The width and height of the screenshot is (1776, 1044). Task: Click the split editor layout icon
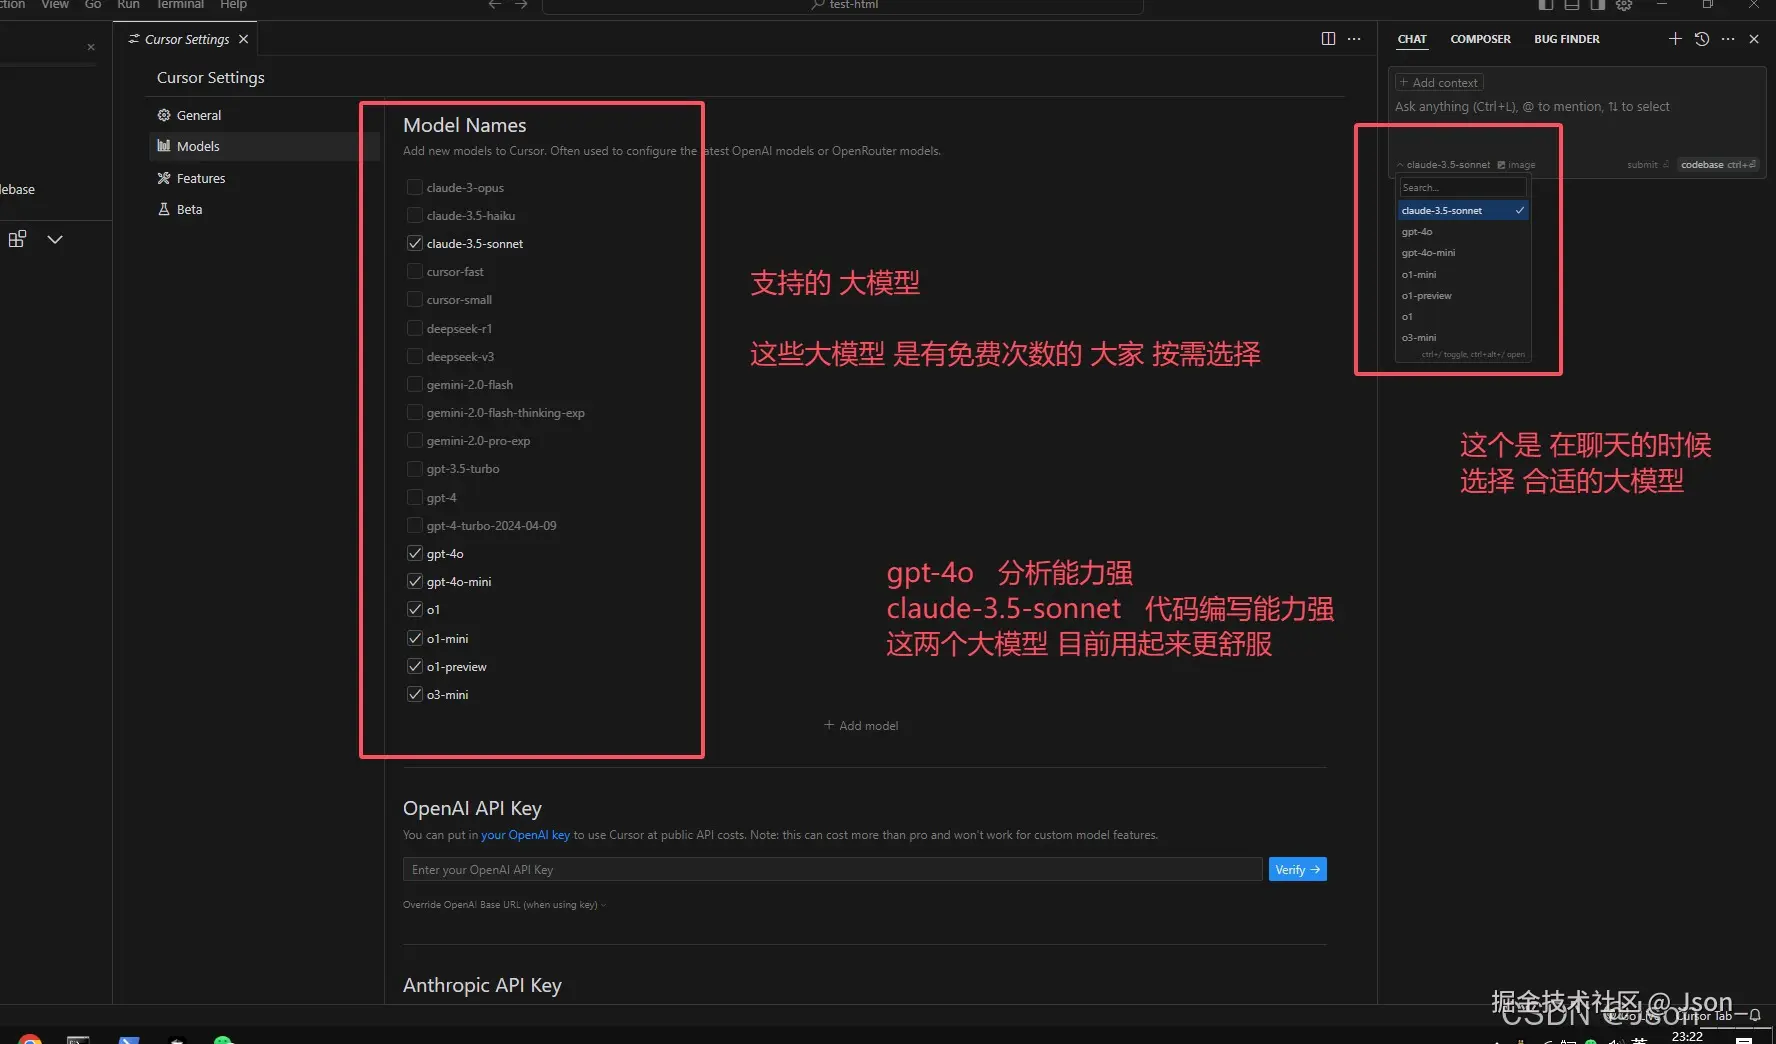pyautogui.click(x=1328, y=39)
